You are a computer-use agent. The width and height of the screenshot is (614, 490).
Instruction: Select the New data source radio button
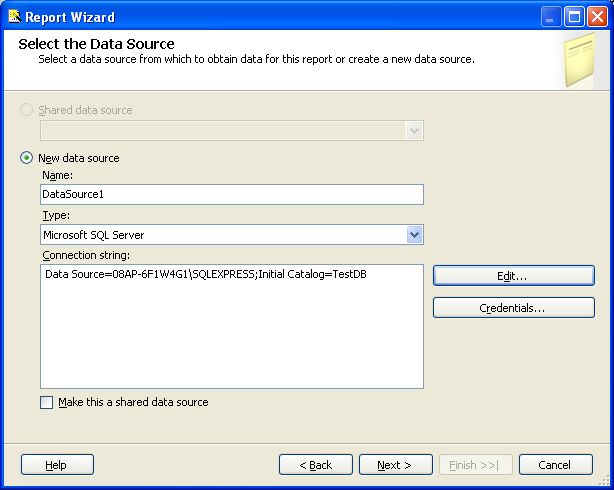[x=26, y=158]
